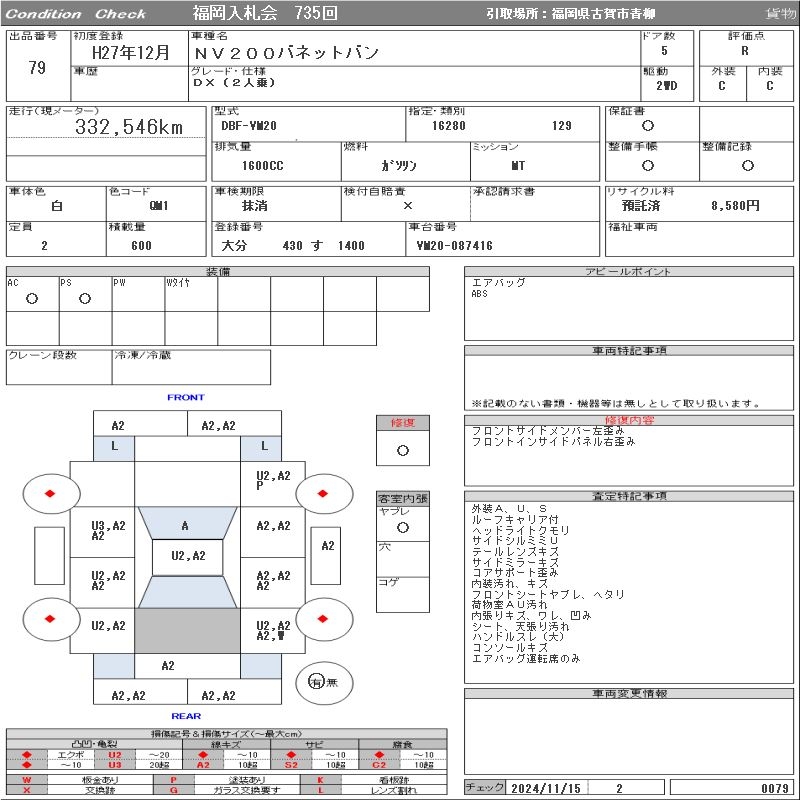
Task: Click the red G ガラス交換要す legend marker
Action: coord(173,790)
